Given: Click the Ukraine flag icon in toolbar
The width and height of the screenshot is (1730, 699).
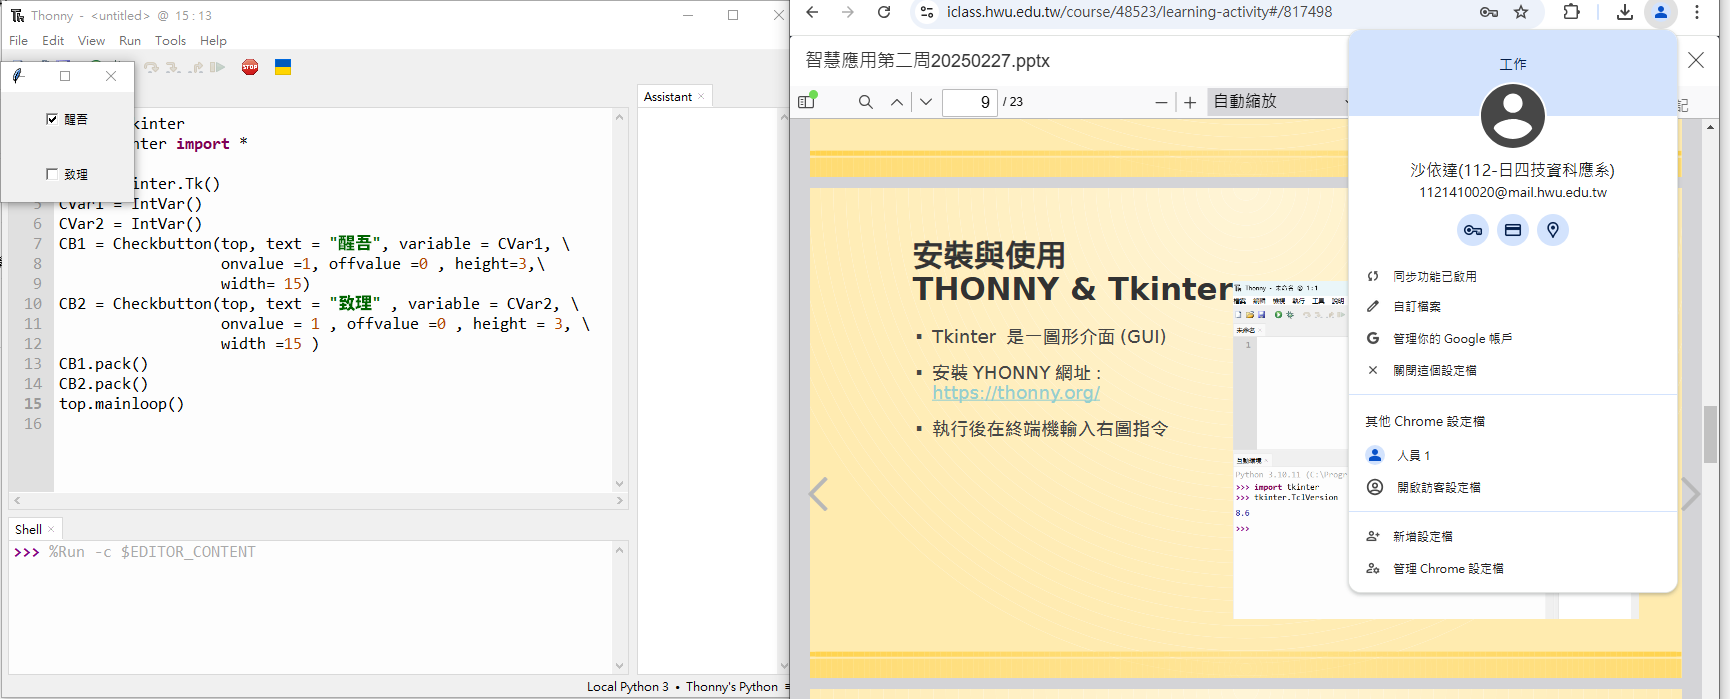Looking at the screenshot, I should [283, 67].
